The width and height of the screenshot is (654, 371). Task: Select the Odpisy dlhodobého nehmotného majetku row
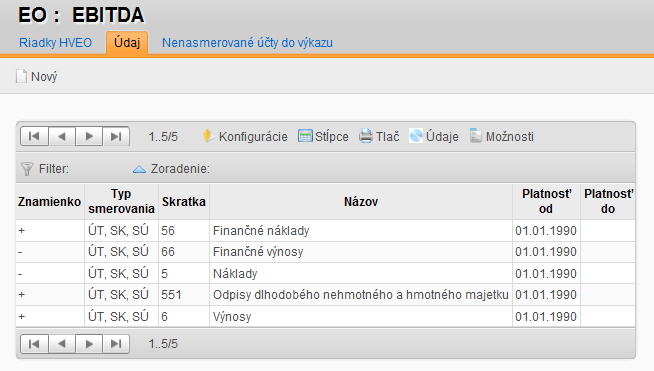coord(325,295)
